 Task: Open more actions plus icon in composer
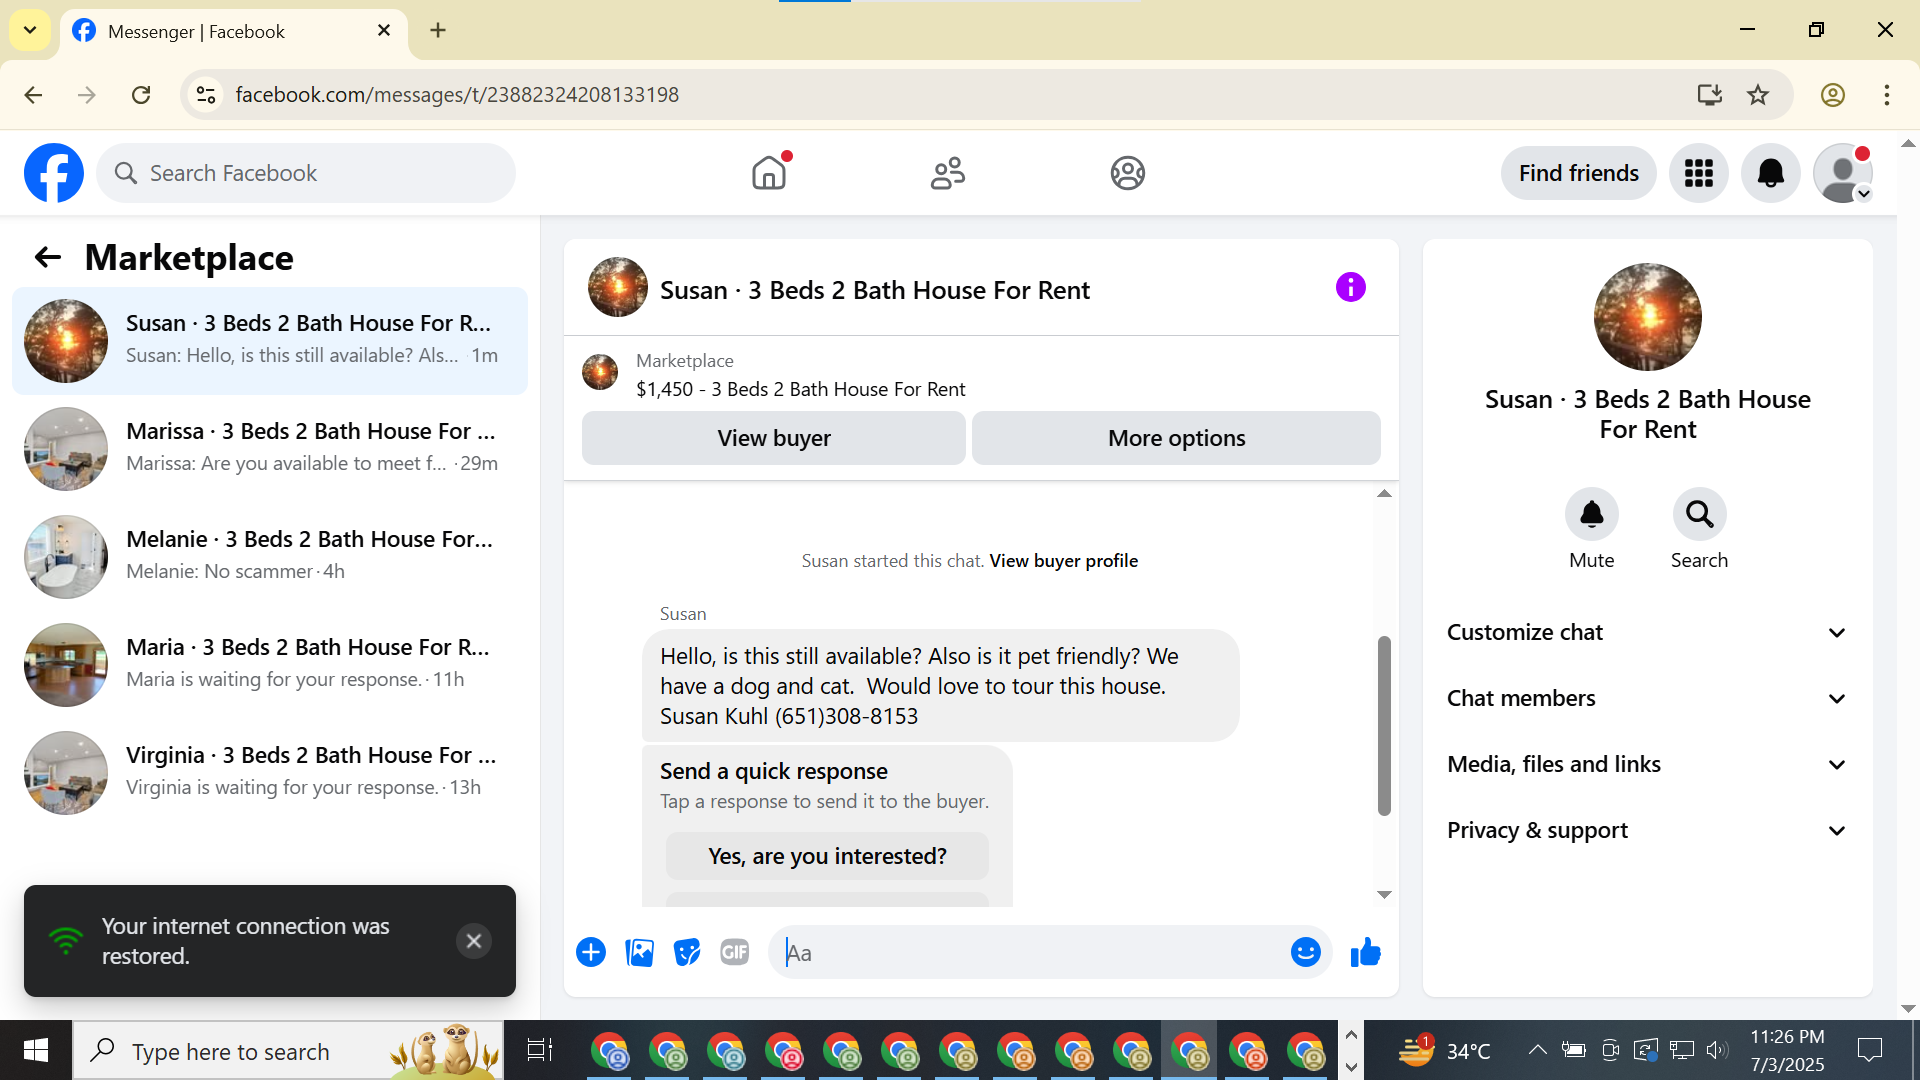[591, 953]
